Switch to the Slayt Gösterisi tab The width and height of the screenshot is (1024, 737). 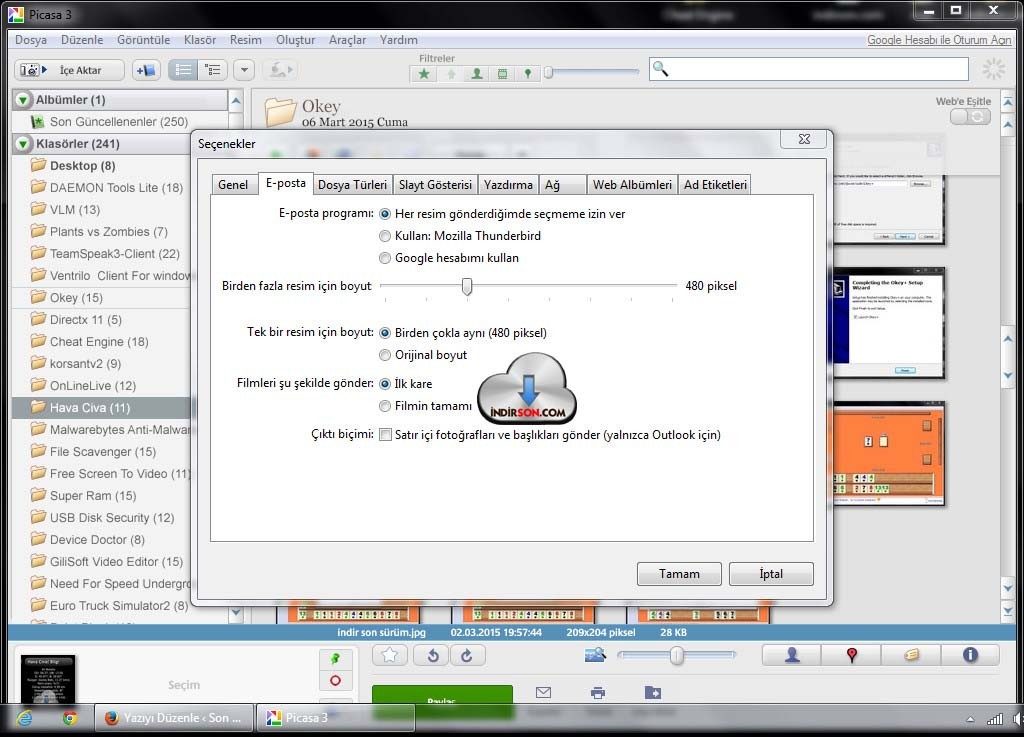tap(435, 185)
